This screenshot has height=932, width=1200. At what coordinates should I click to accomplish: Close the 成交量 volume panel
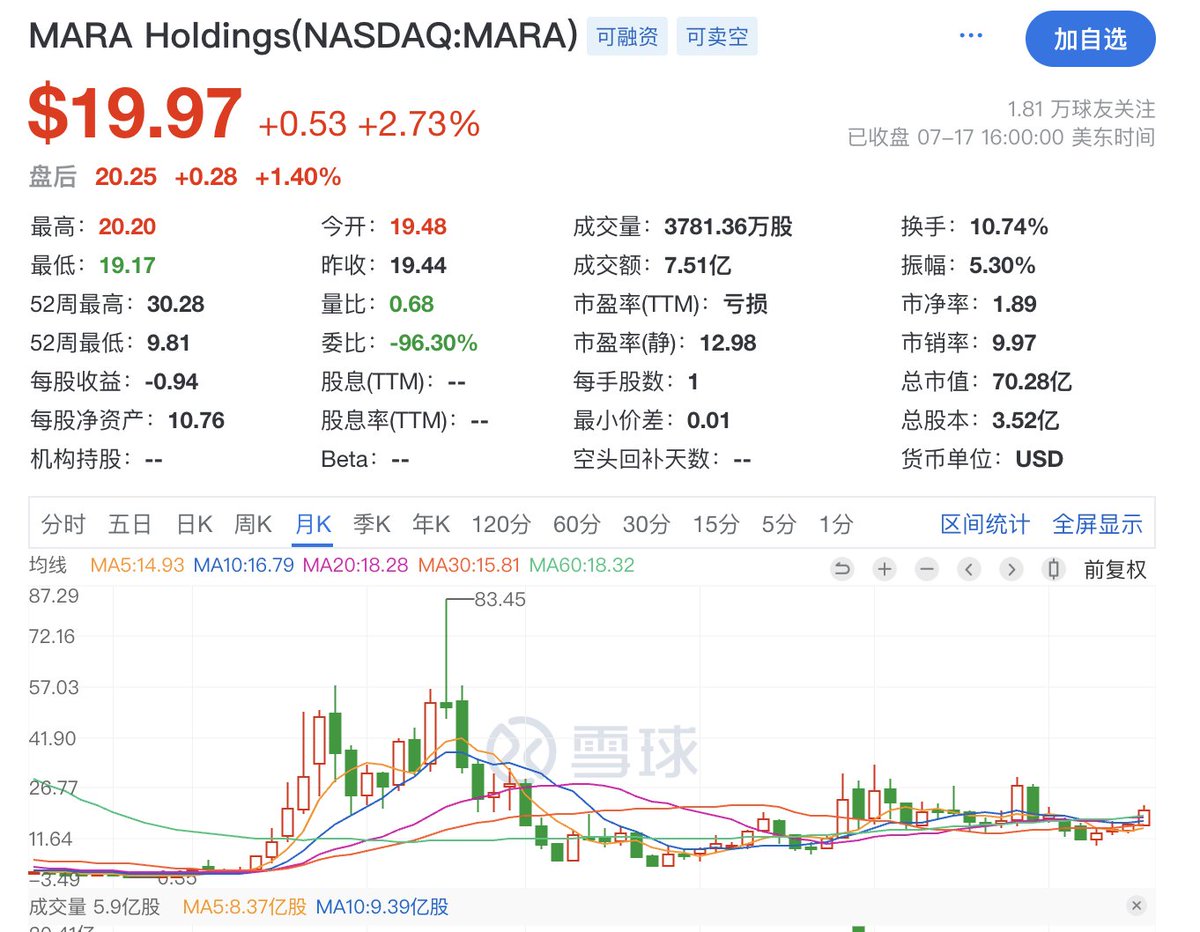pyautogui.click(x=1137, y=906)
